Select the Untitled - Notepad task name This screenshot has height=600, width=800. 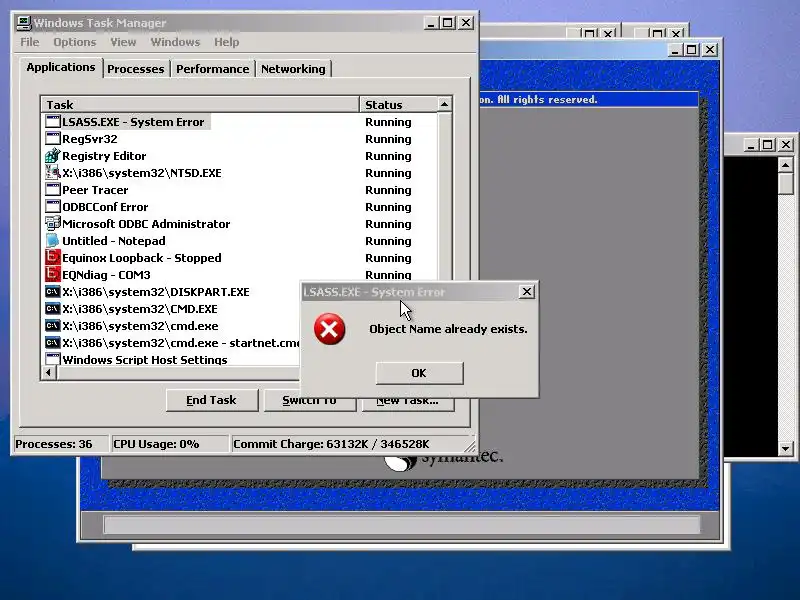click(114, 241)
